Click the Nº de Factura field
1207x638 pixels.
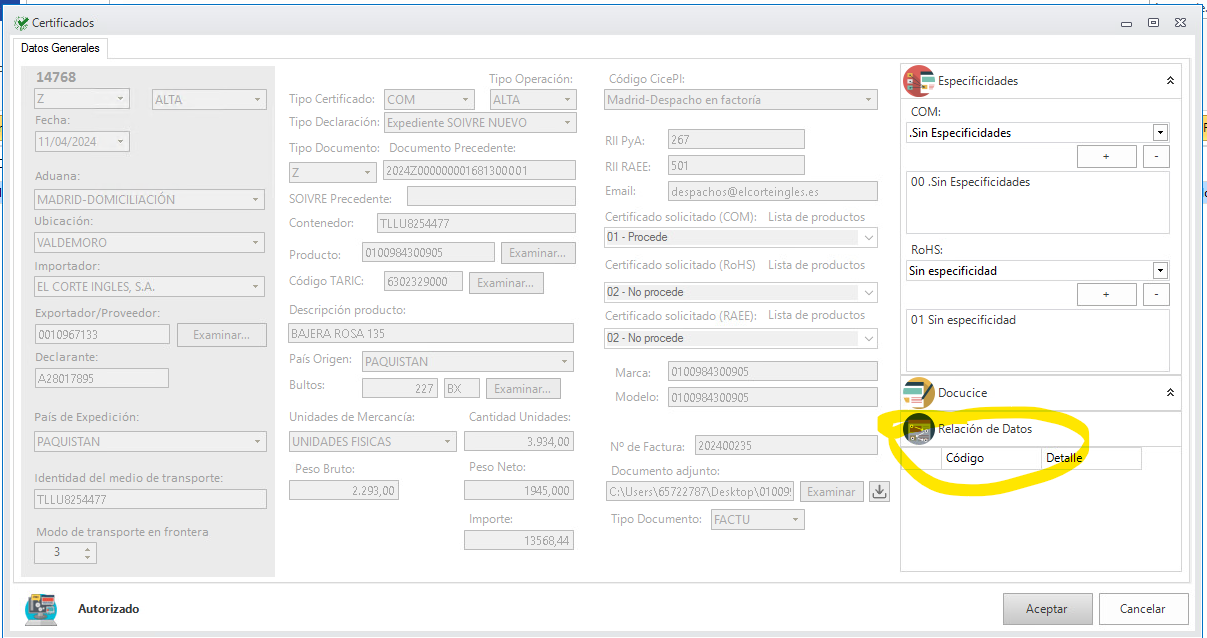point(772,445)
